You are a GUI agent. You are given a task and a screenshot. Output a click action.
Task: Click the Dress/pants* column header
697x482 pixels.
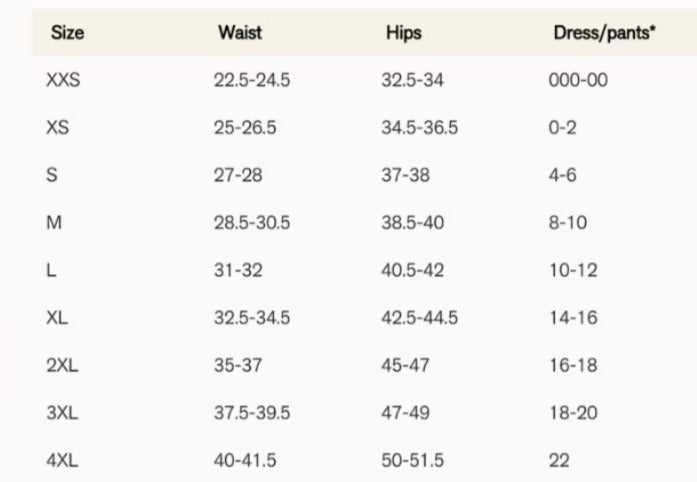click(604, 32)
